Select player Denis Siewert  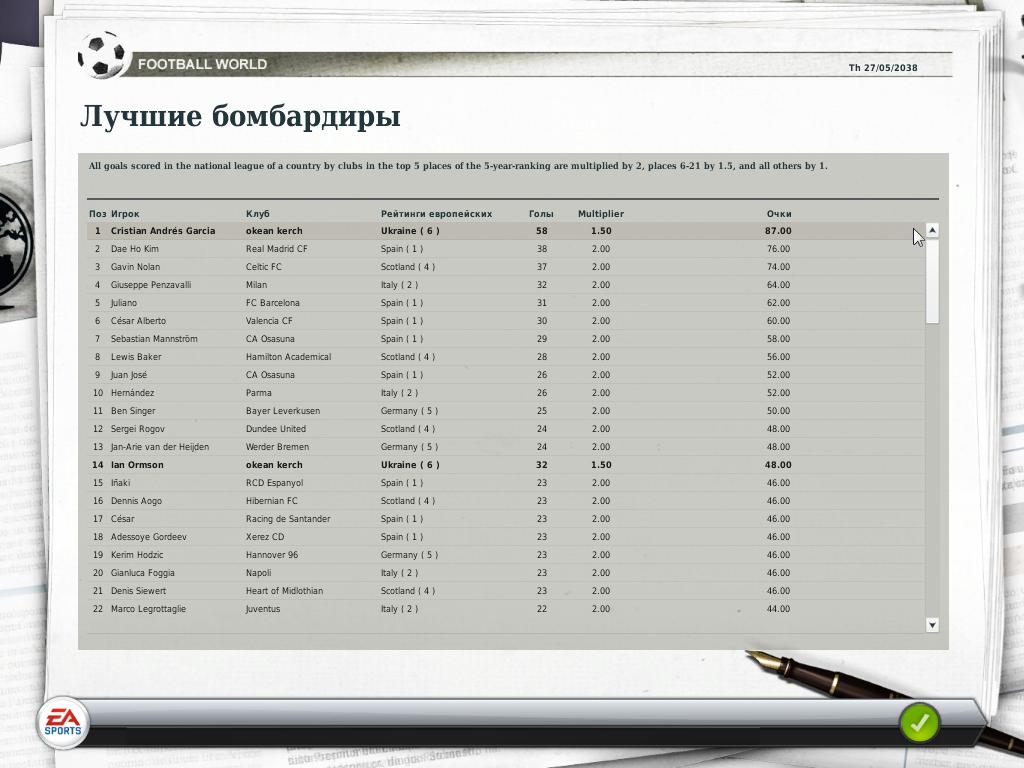pyautogui.click(x=138, y=590)
